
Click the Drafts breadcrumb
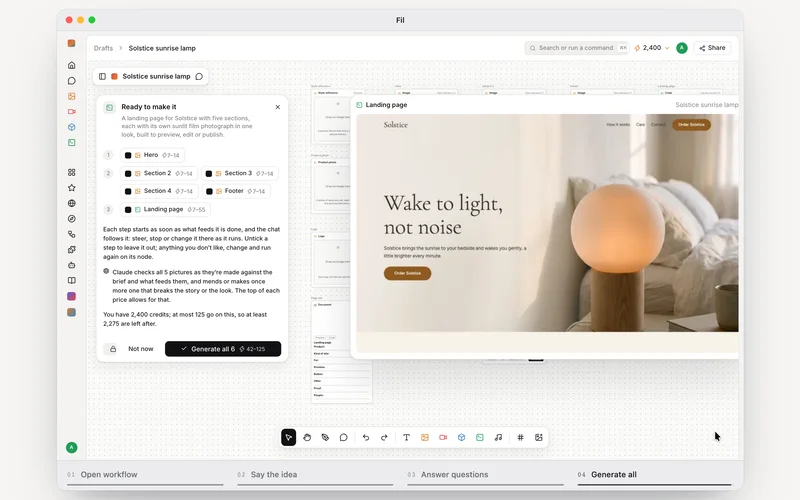point(103,48)
